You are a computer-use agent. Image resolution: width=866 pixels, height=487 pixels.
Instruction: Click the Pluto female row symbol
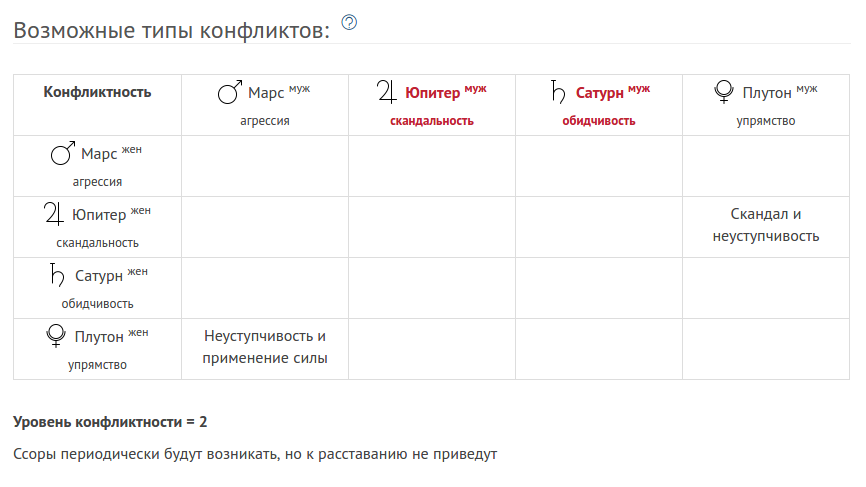point(56,336)
